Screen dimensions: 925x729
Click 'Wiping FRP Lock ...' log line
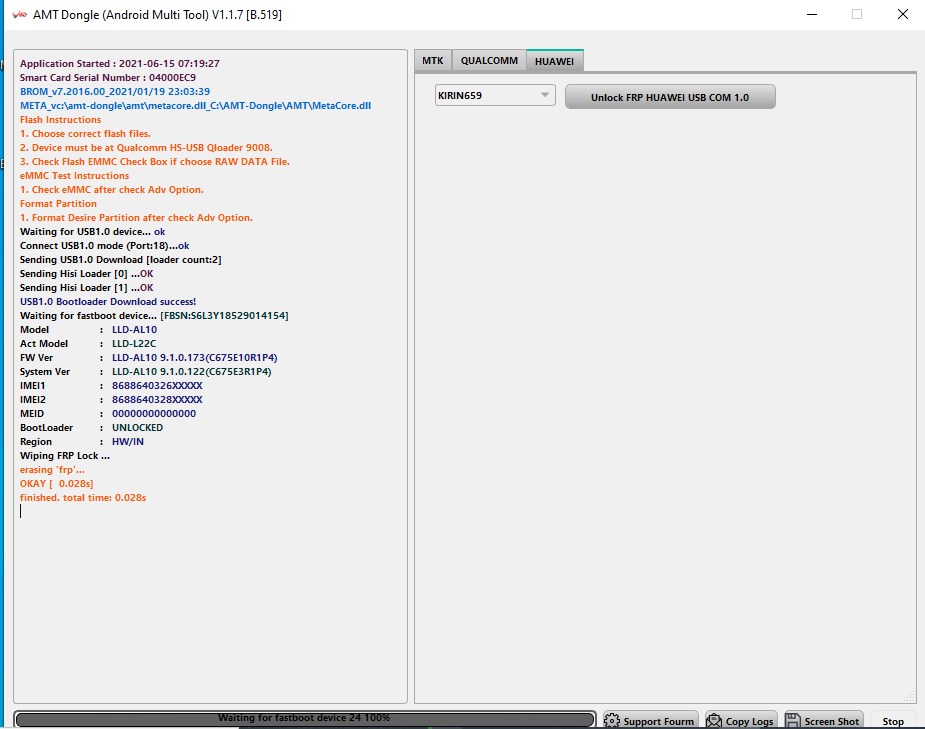[x=65, y=456]
